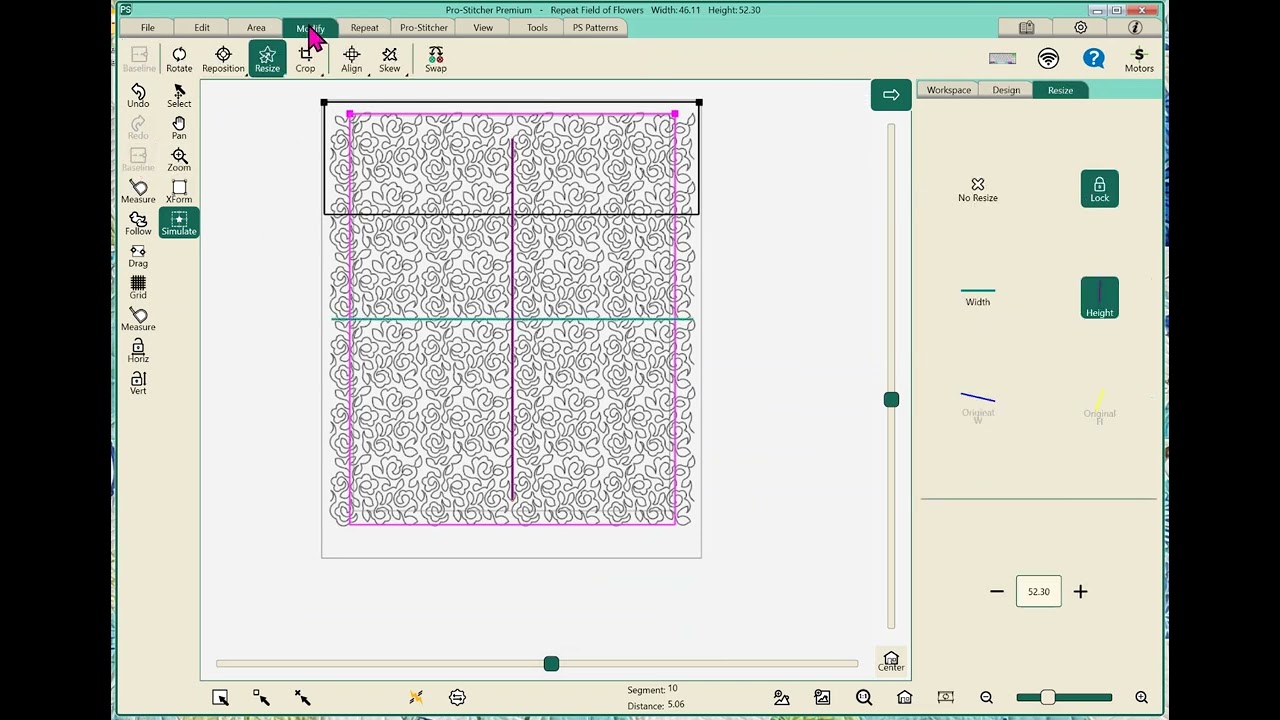Open the Area menu tab
This screenshot has height=720, width=1280.
click(256, 28)
